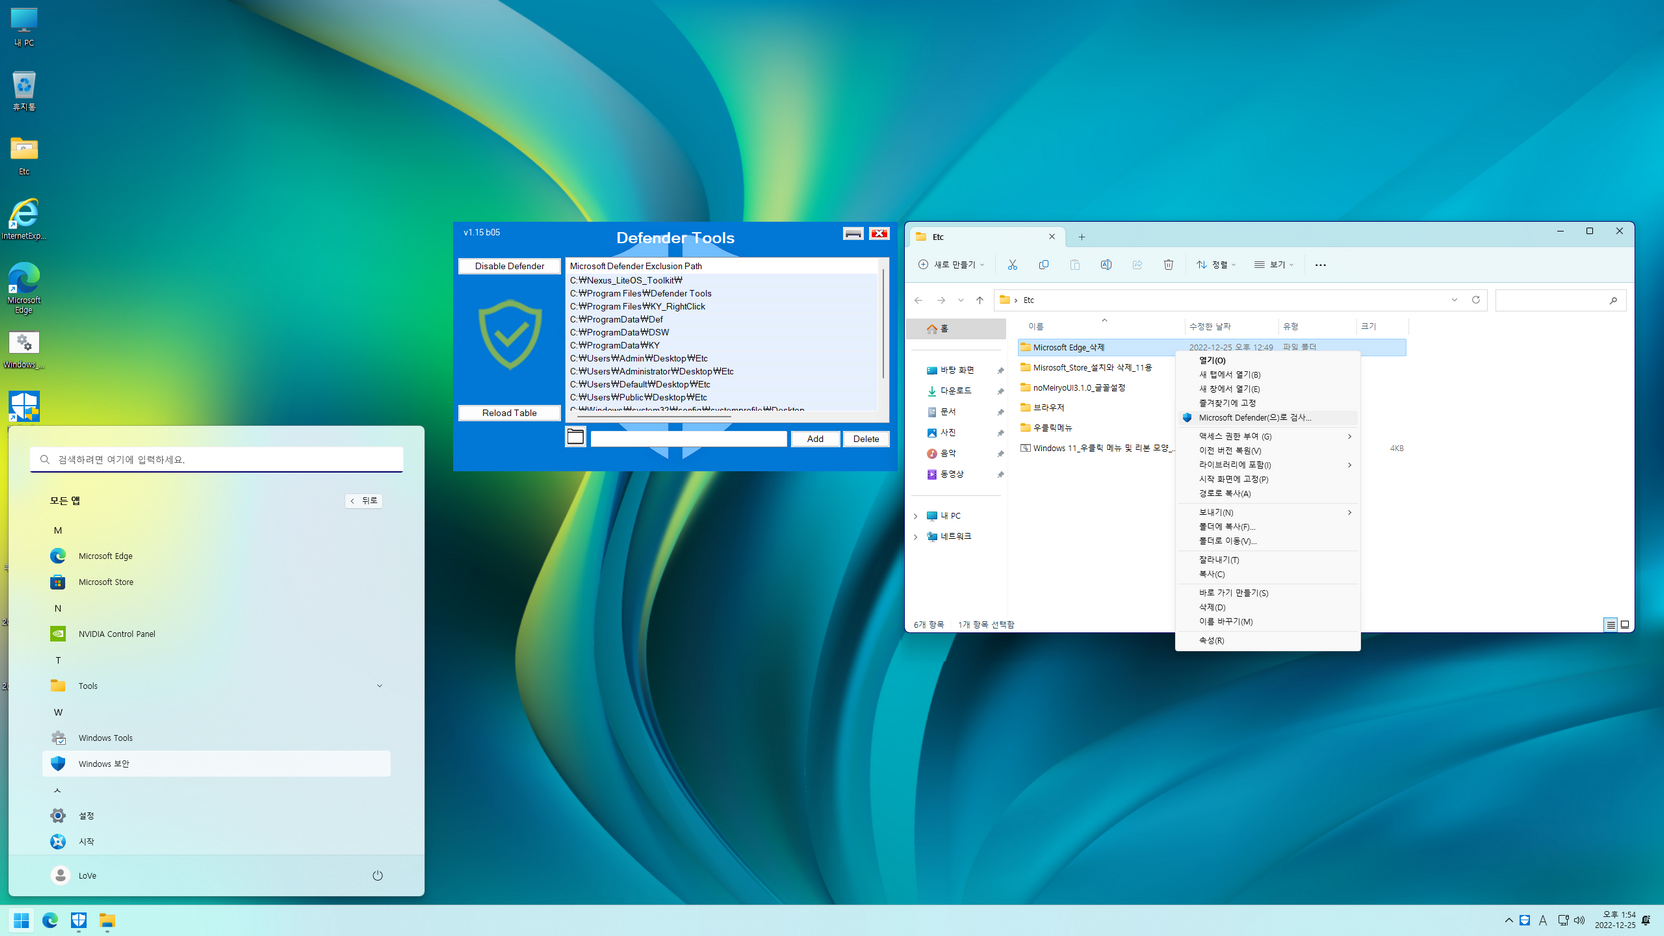
Task: Click the Add button in Defender Tools
Action: click(815, 438)
